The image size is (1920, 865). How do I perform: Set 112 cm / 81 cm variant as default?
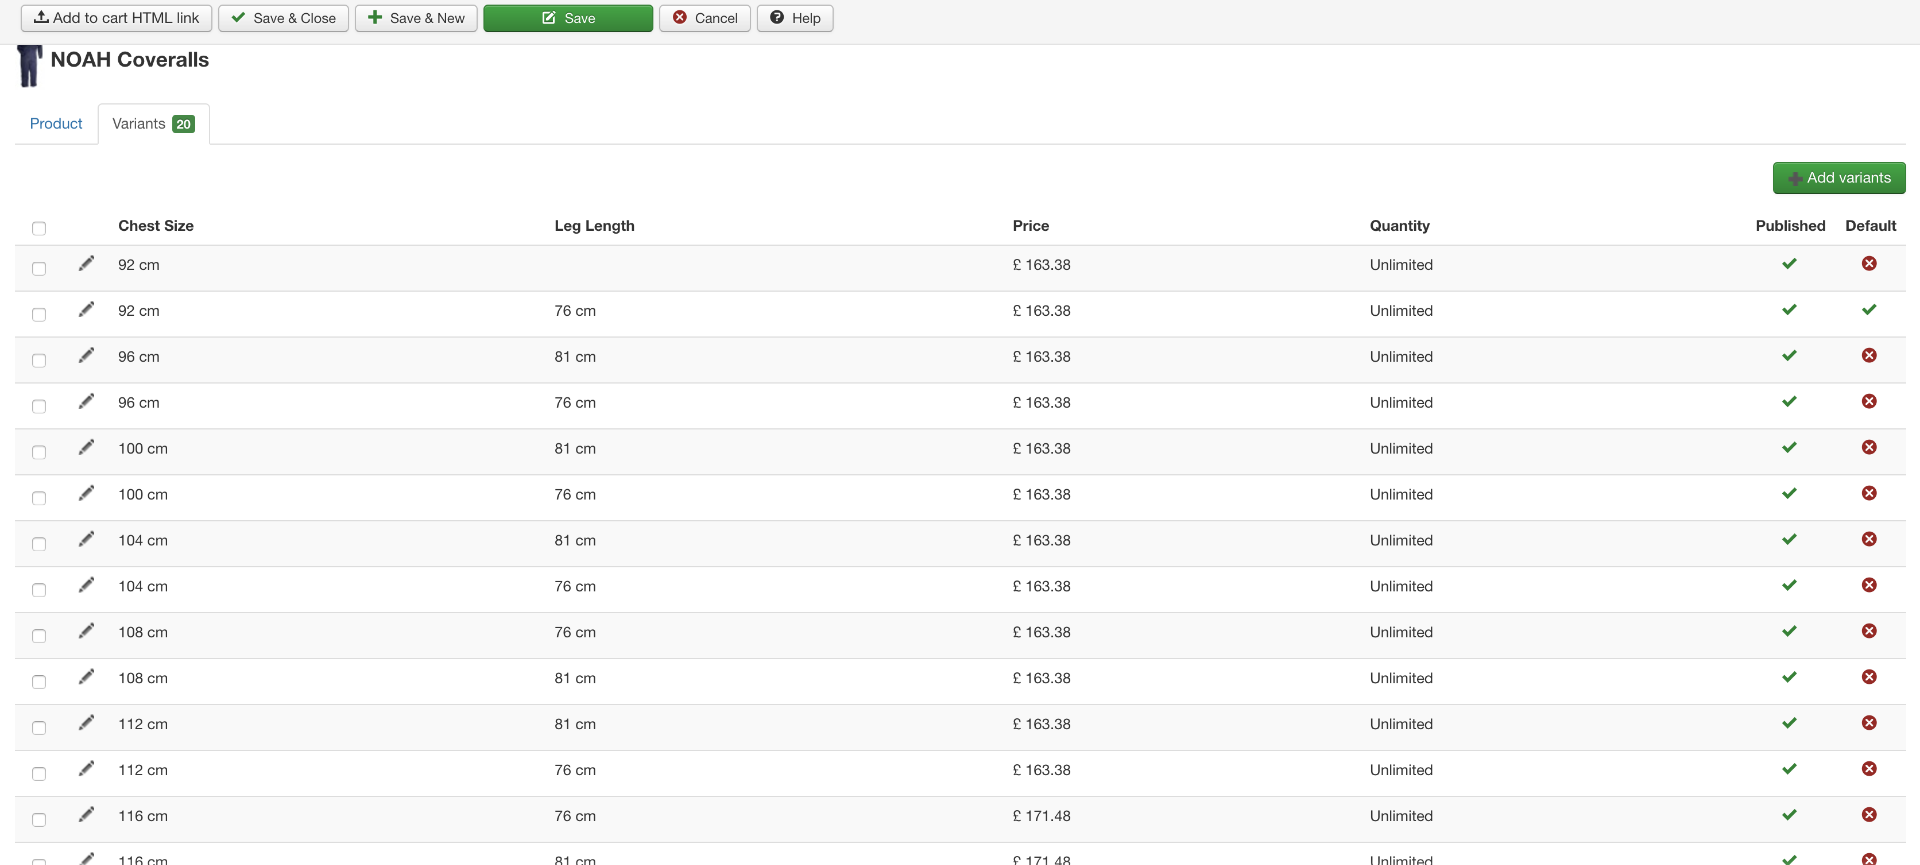pyautogui.click(x=1869, y=723)
